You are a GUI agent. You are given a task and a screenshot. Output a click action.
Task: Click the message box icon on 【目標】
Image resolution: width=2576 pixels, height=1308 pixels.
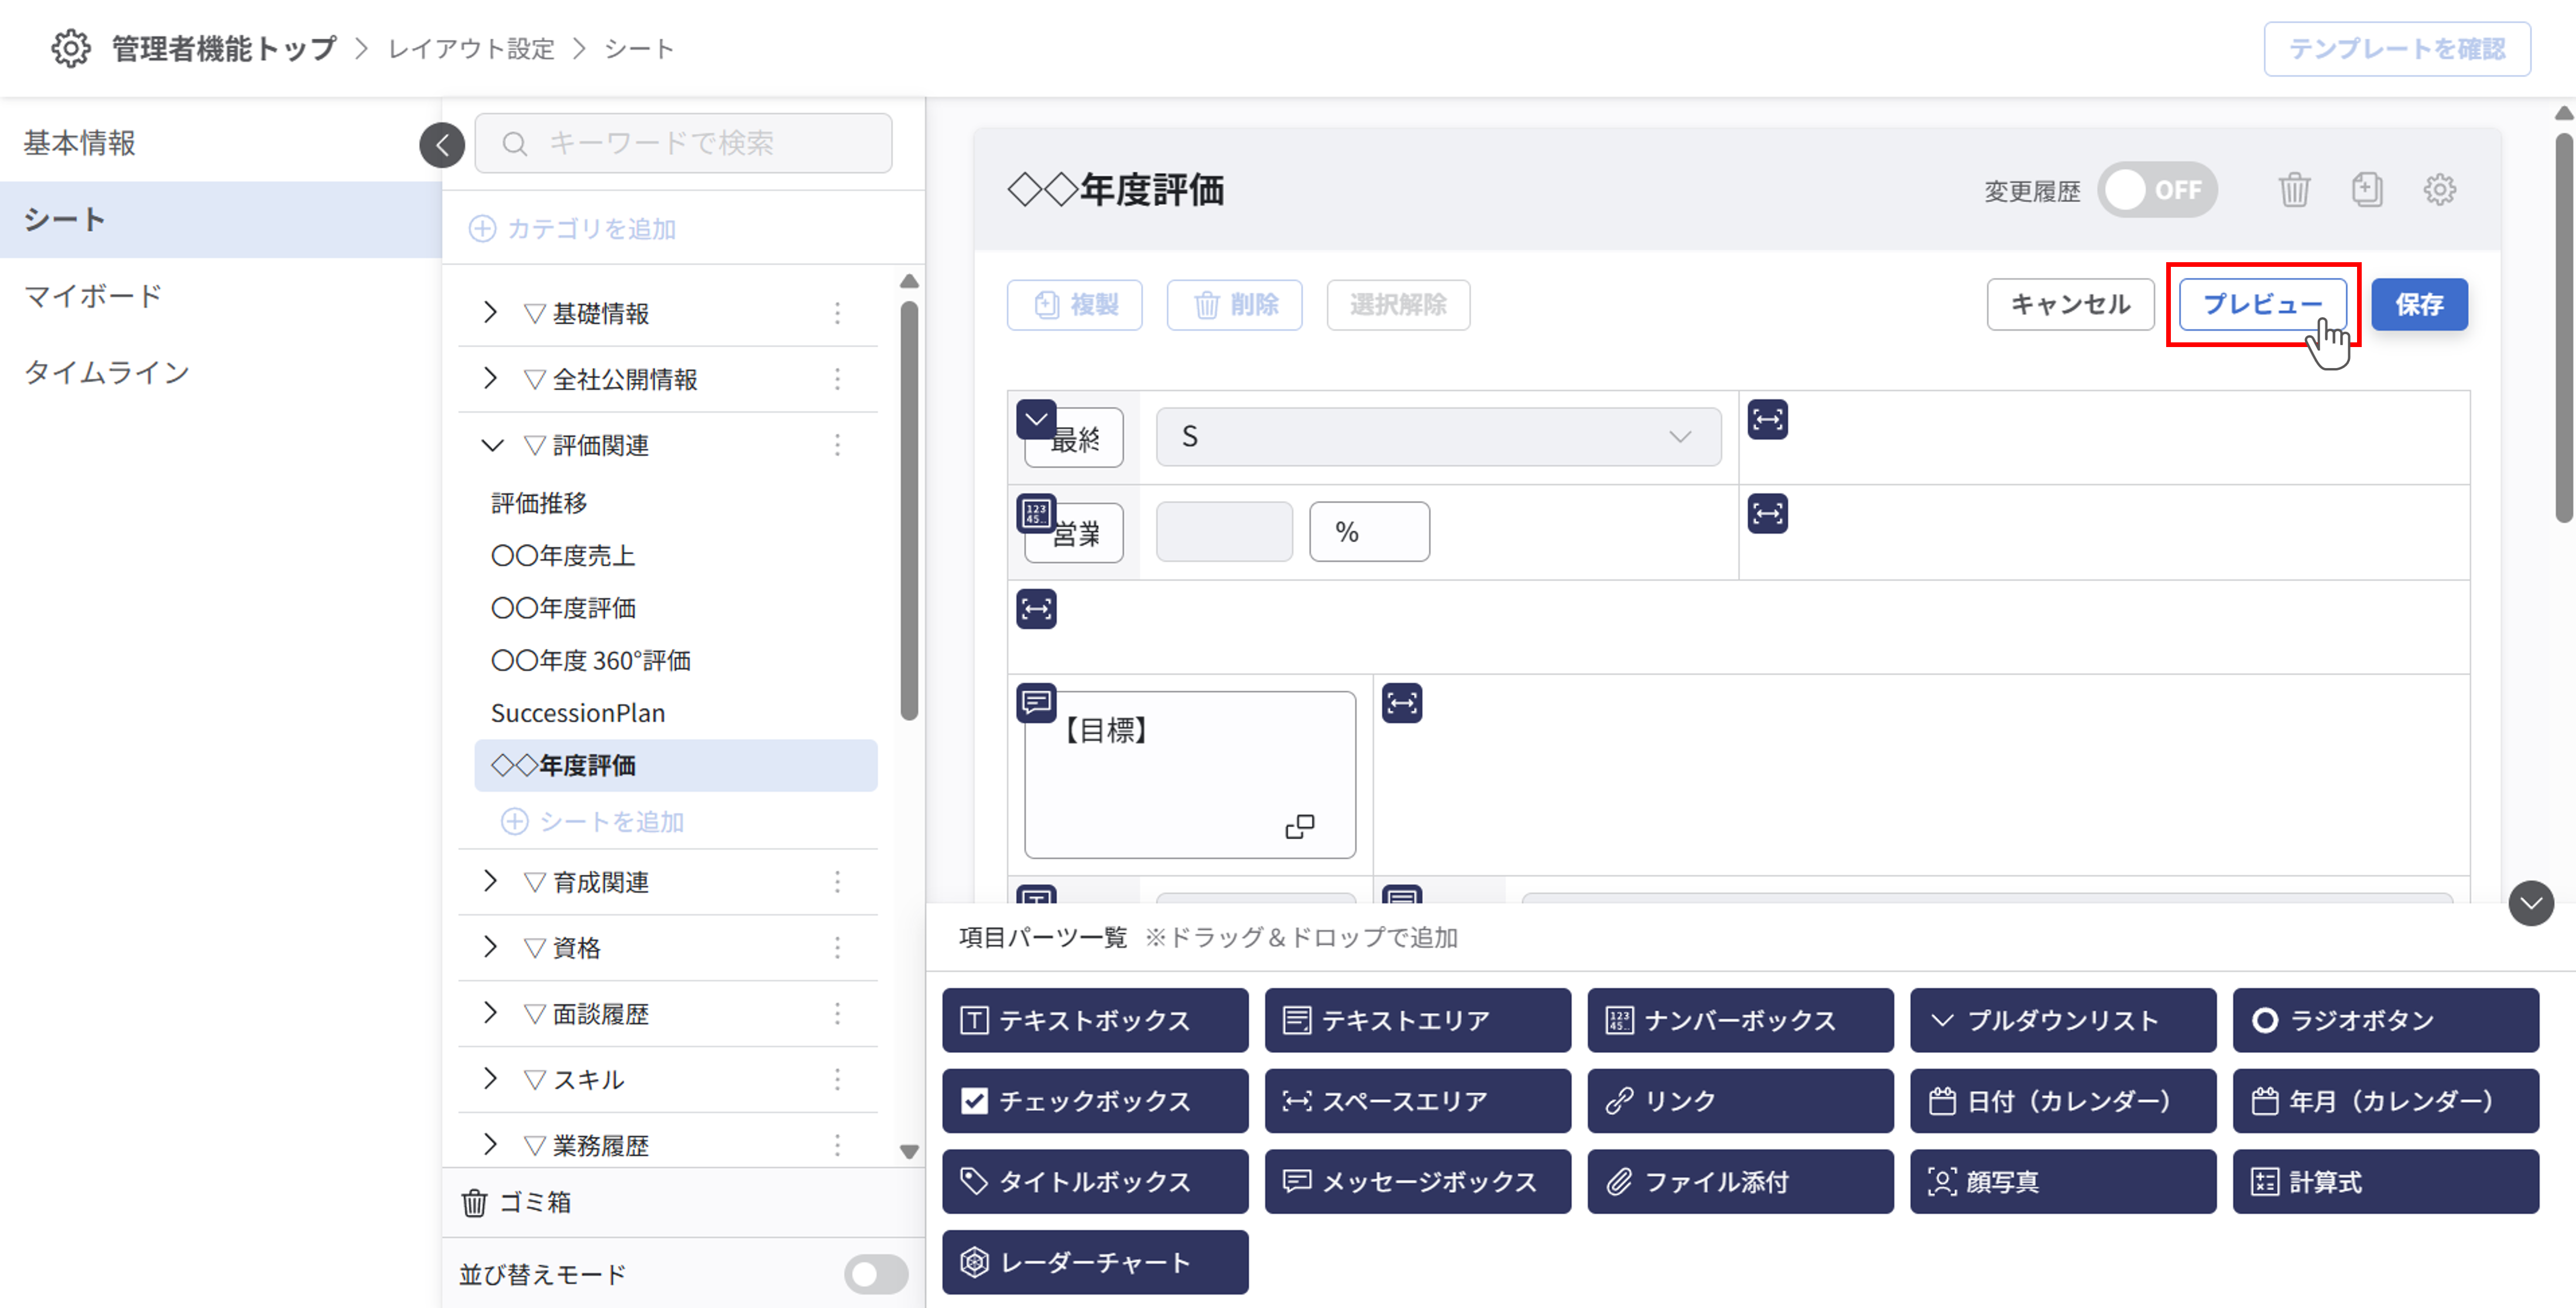point(1036,702)
